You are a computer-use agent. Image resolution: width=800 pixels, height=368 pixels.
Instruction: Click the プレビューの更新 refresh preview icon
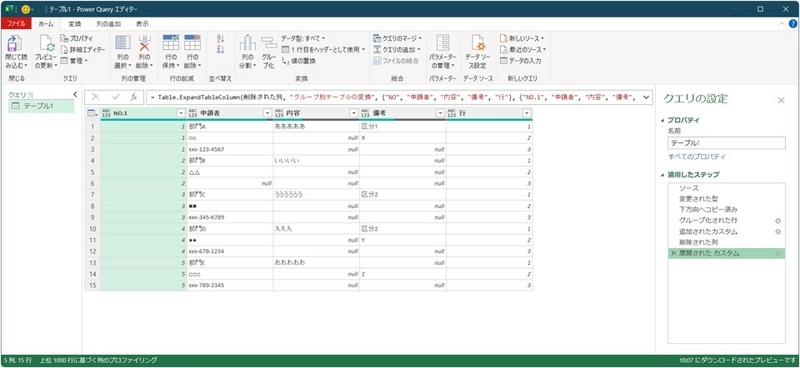(x=46, y=44)
